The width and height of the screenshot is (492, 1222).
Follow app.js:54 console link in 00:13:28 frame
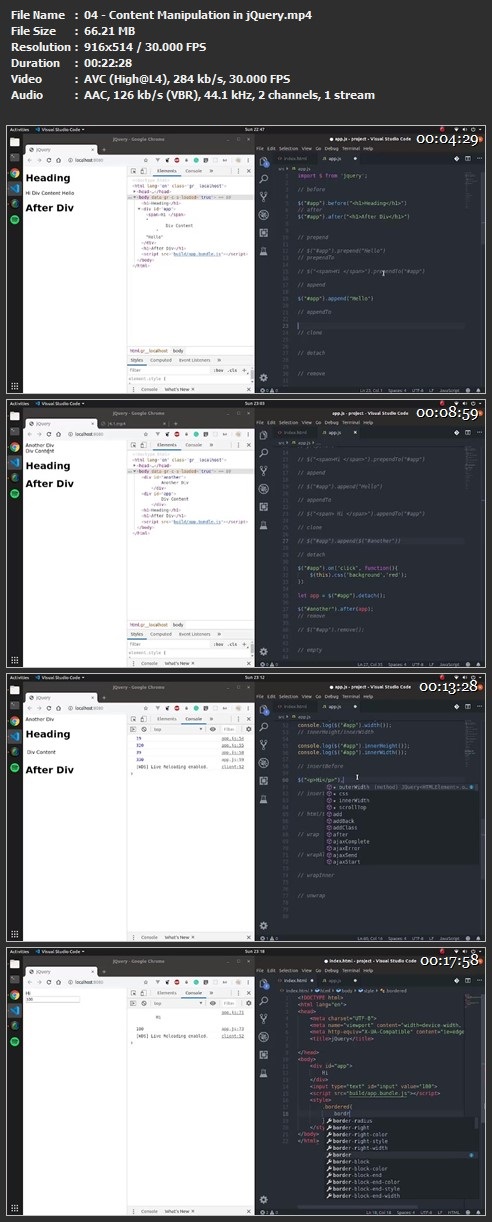(233, 738)
